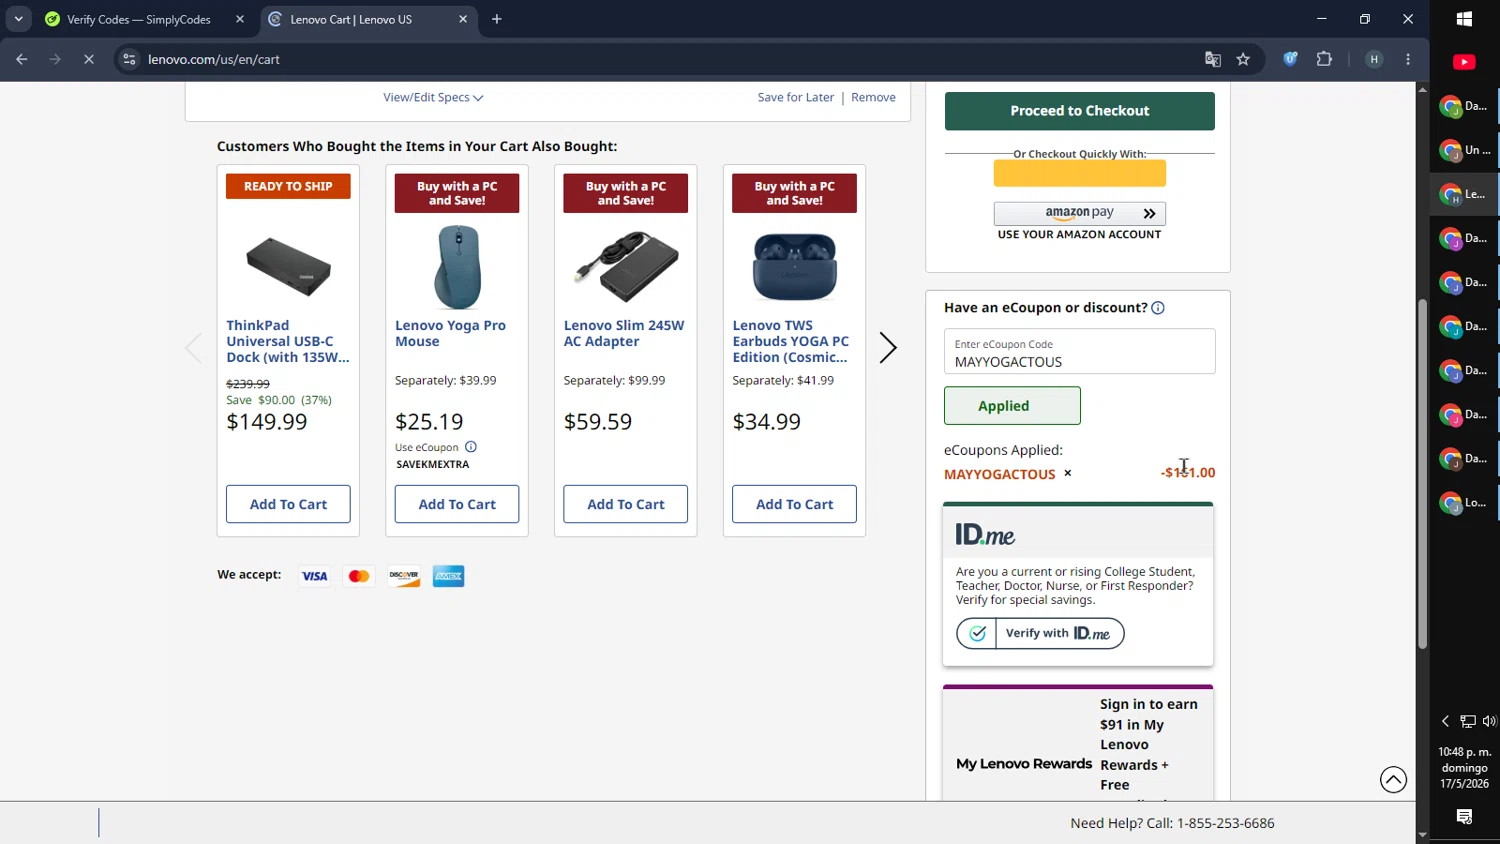
Task: Open the Lenovo Slim 245W adapter image
Action: click(626, 266)
